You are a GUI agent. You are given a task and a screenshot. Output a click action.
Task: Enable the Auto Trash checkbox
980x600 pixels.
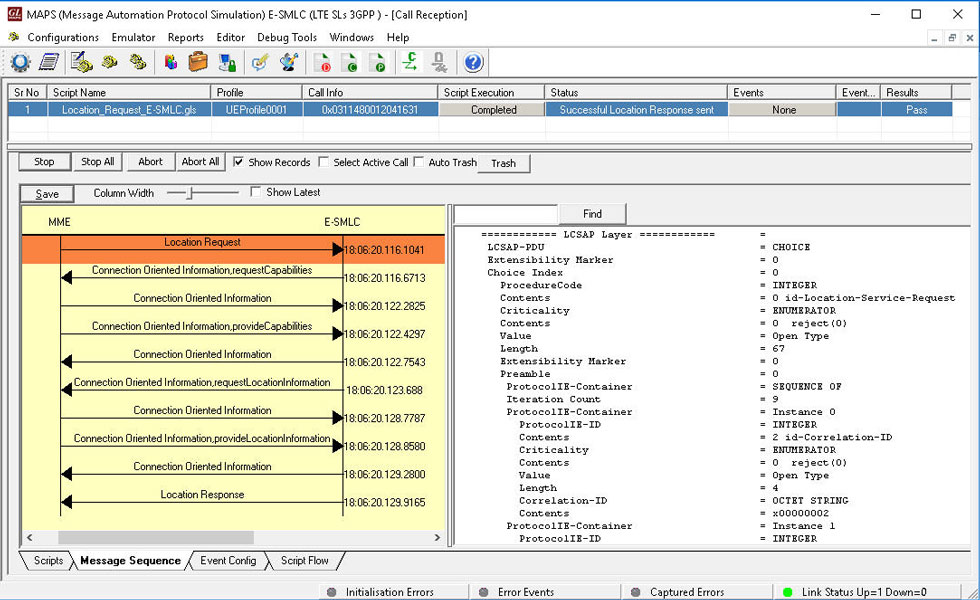419,161
